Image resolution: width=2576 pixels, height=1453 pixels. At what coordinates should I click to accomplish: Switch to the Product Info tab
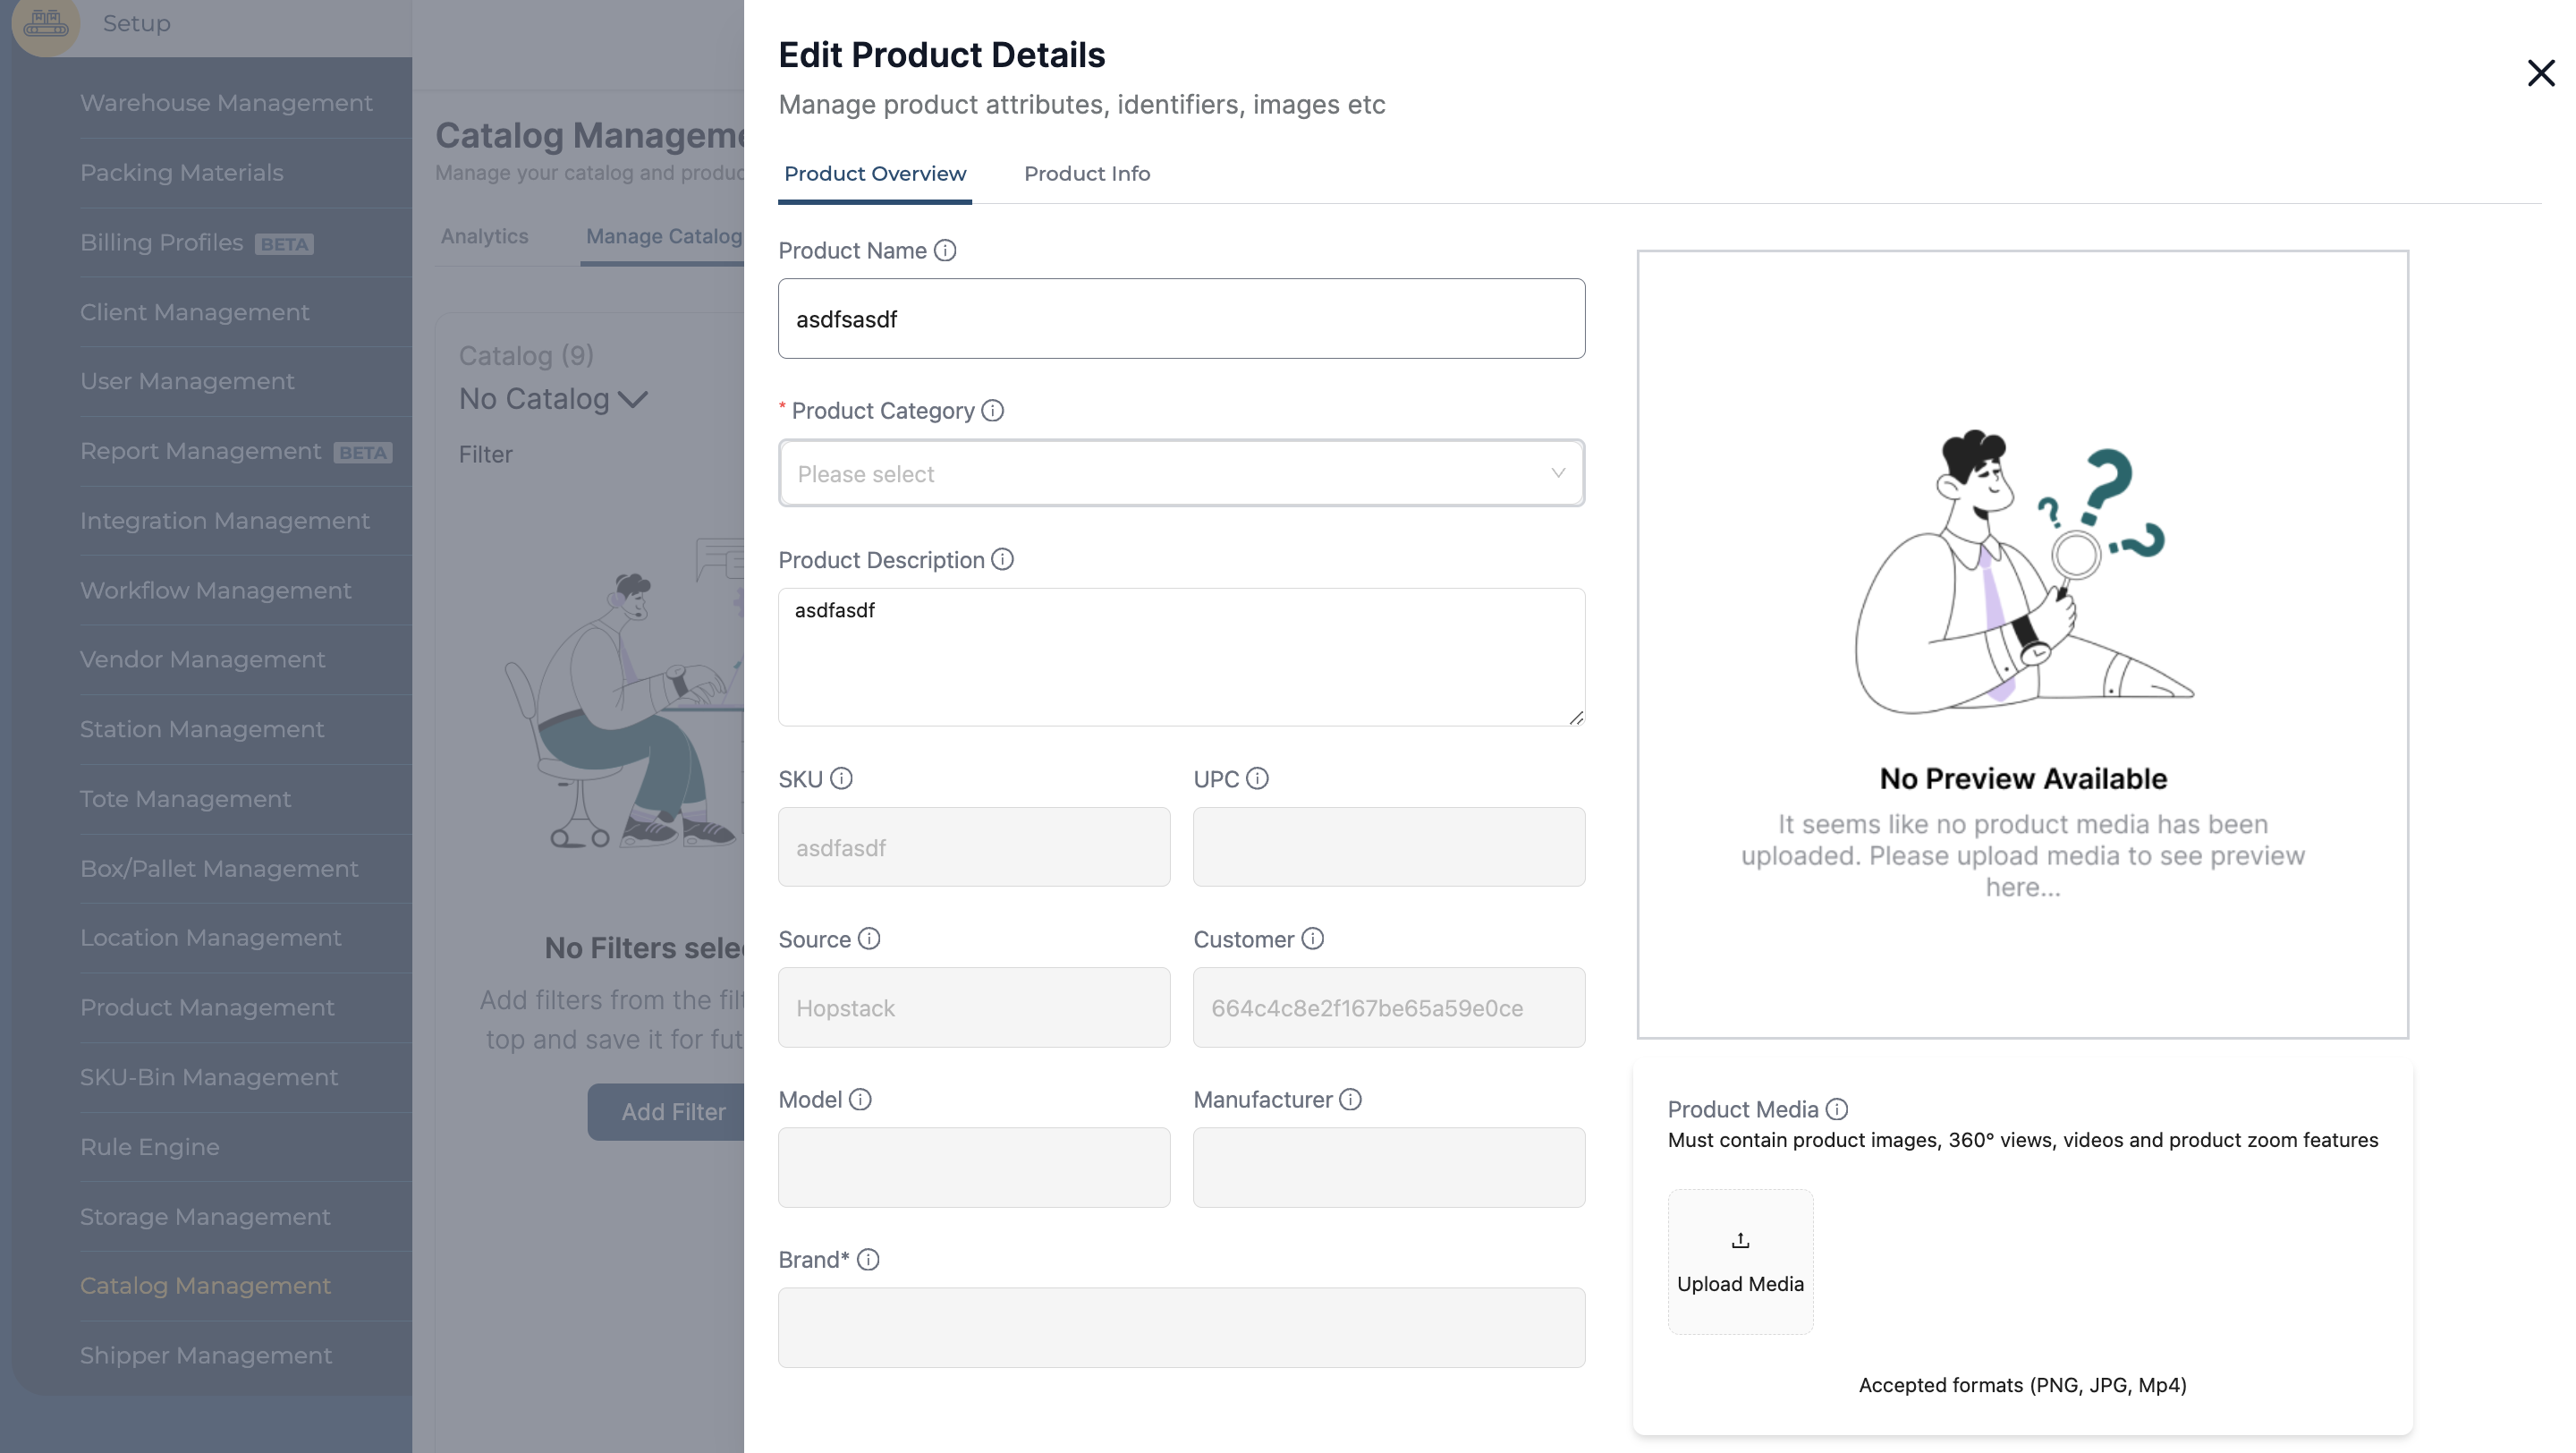pos(1086,174)
